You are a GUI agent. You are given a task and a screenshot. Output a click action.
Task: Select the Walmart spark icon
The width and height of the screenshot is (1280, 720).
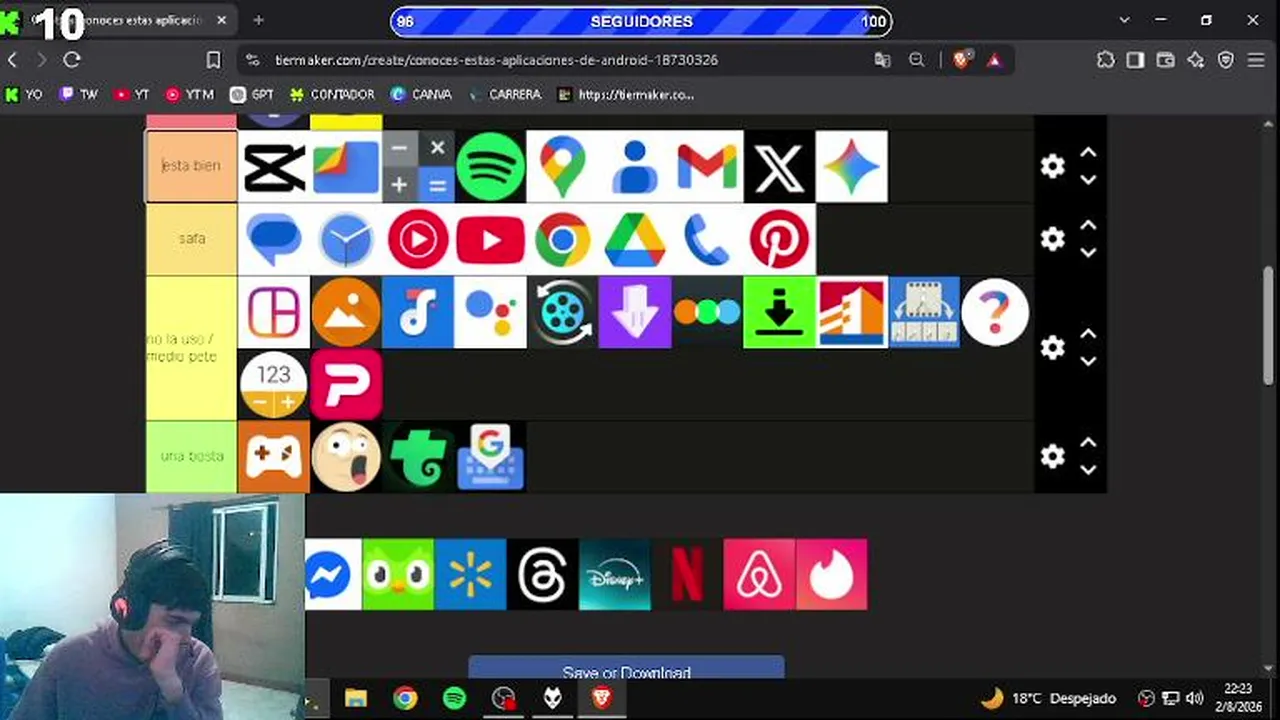pos(470,574)
